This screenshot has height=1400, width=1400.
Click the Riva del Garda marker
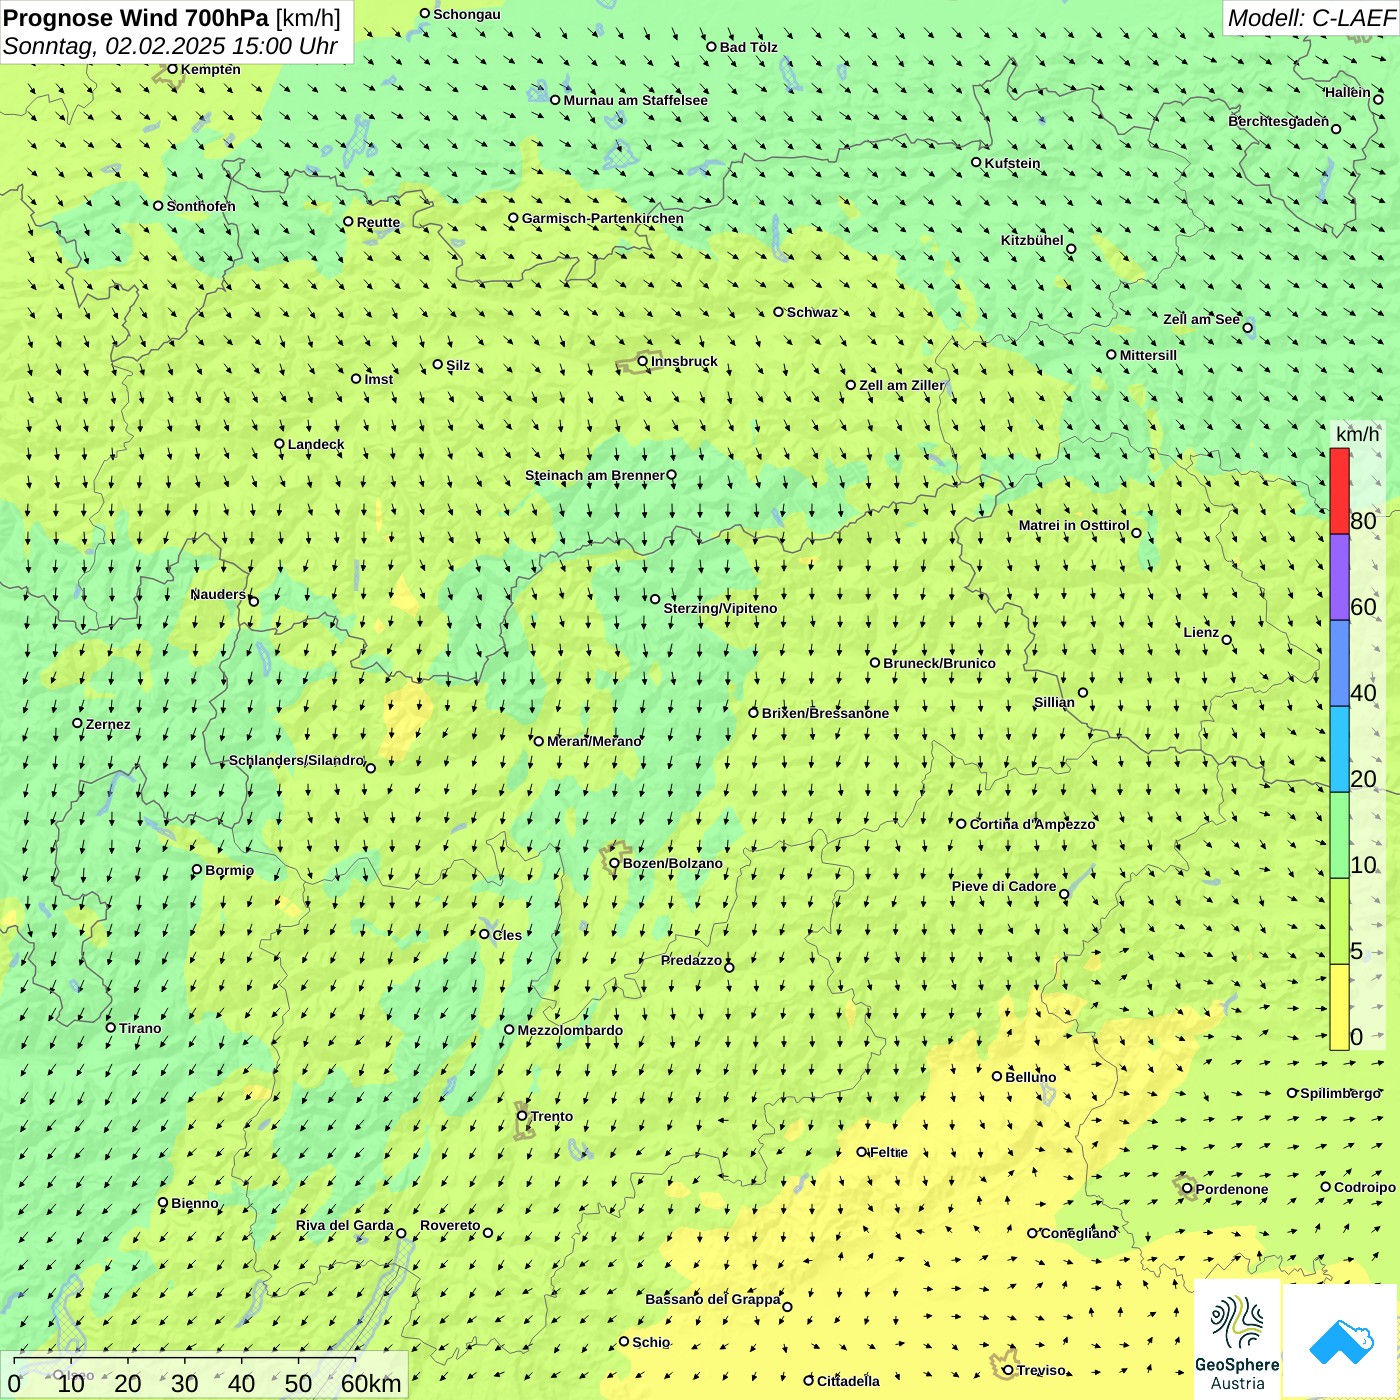tap(401, 1233)
